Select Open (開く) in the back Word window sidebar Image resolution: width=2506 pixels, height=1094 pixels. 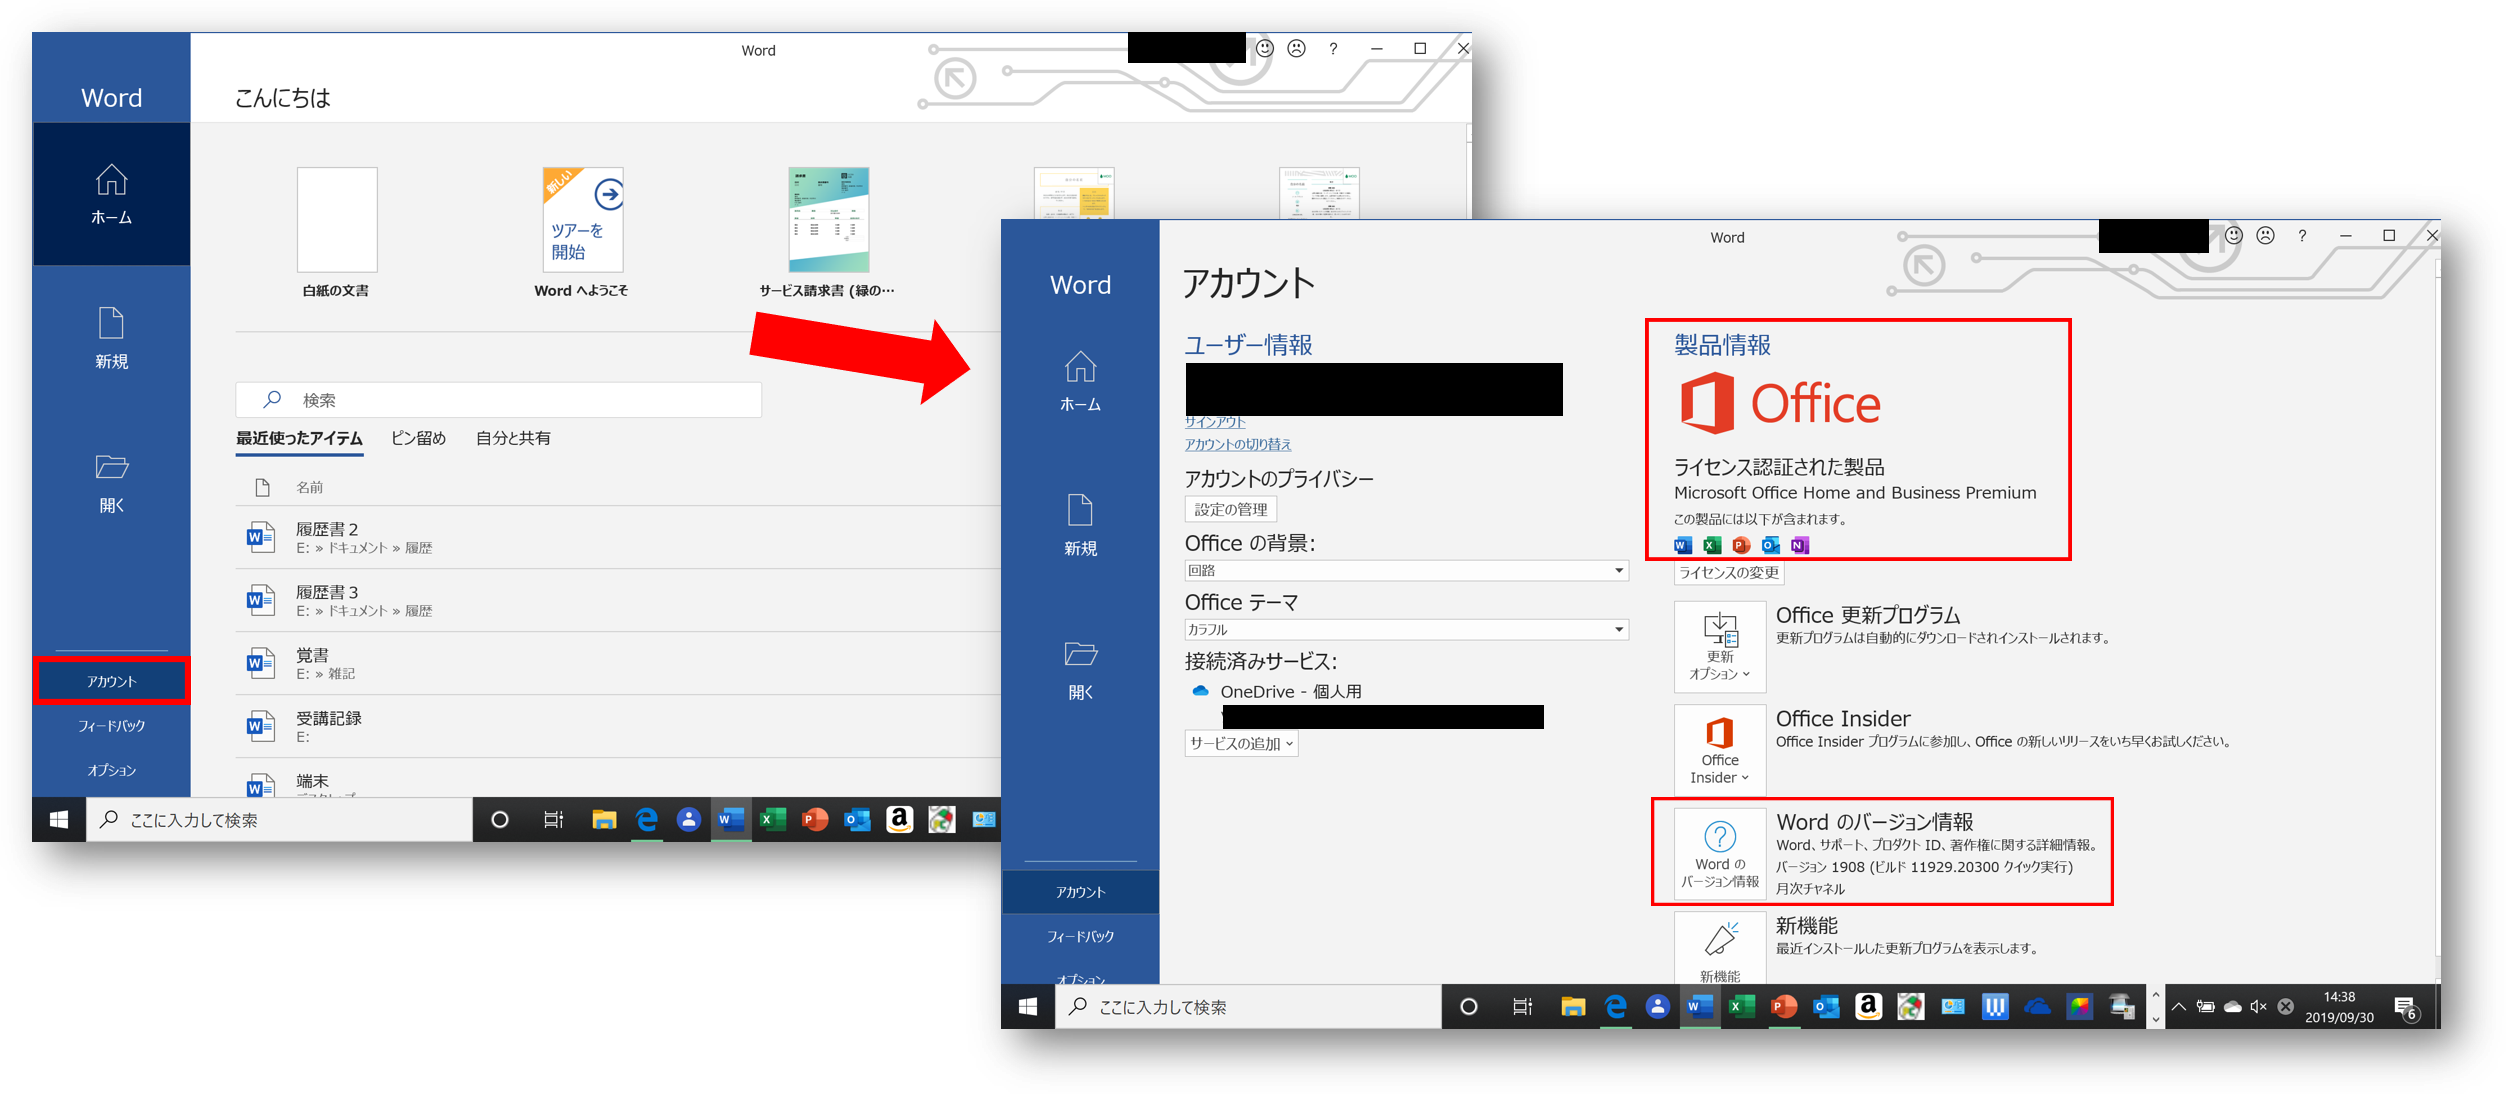click(111, 483)
